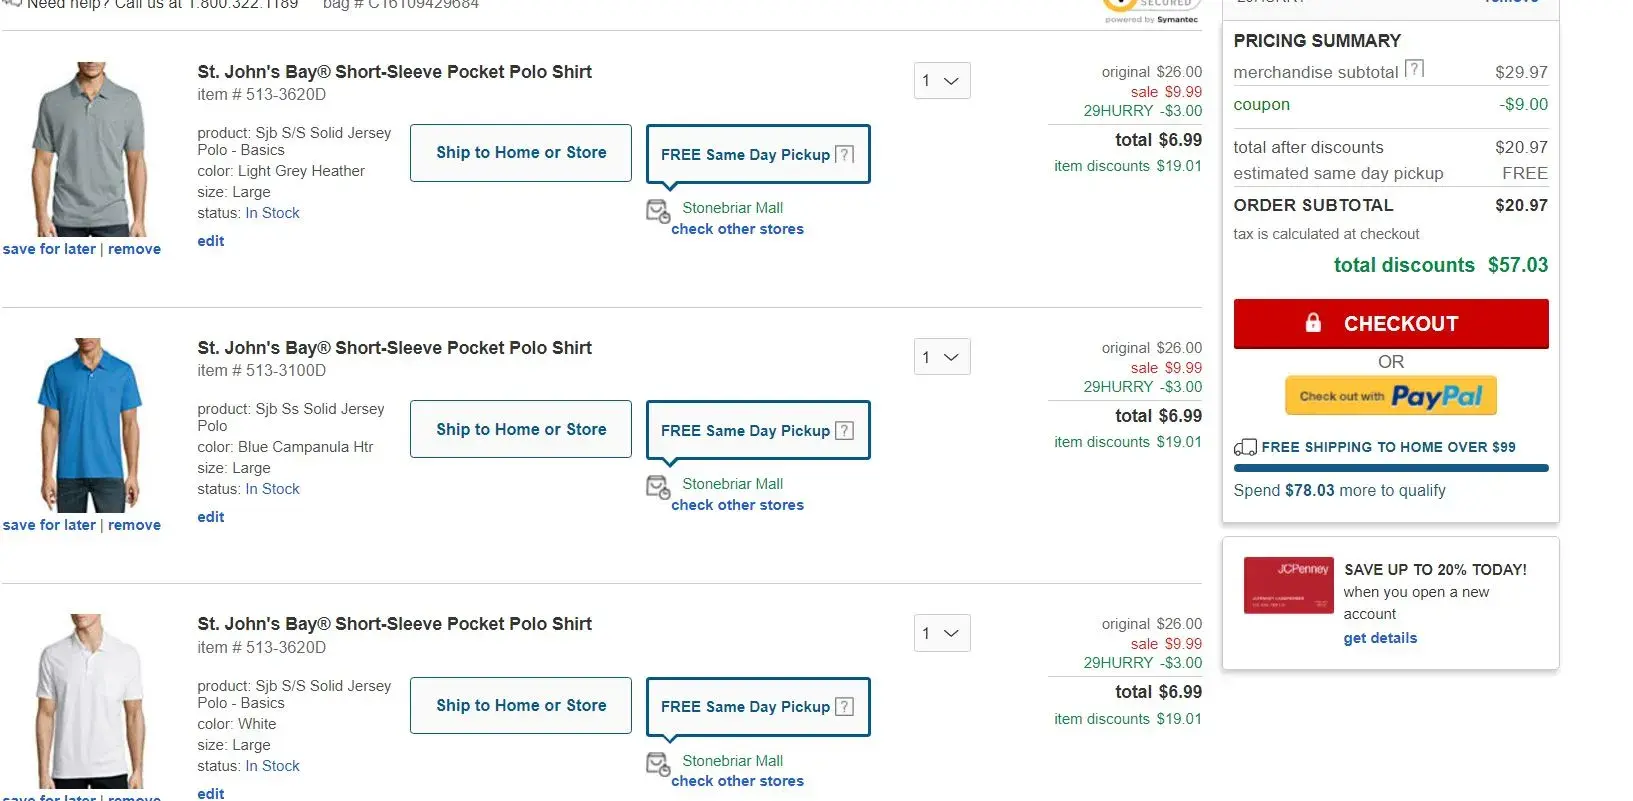This screenshot has height=801, width=1633.
Task: Save the grey polo shirt for later
Action: coord(50,249)
